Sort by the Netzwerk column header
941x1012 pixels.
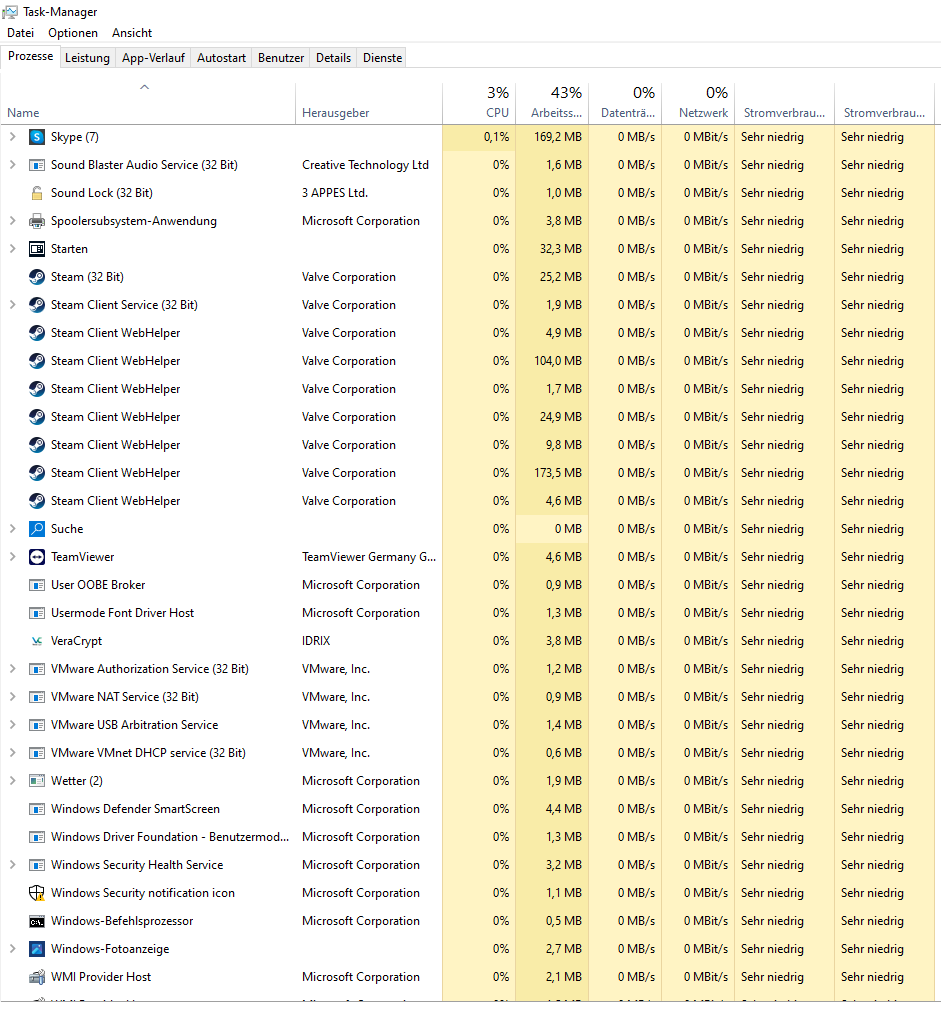[x=698, y=104]
